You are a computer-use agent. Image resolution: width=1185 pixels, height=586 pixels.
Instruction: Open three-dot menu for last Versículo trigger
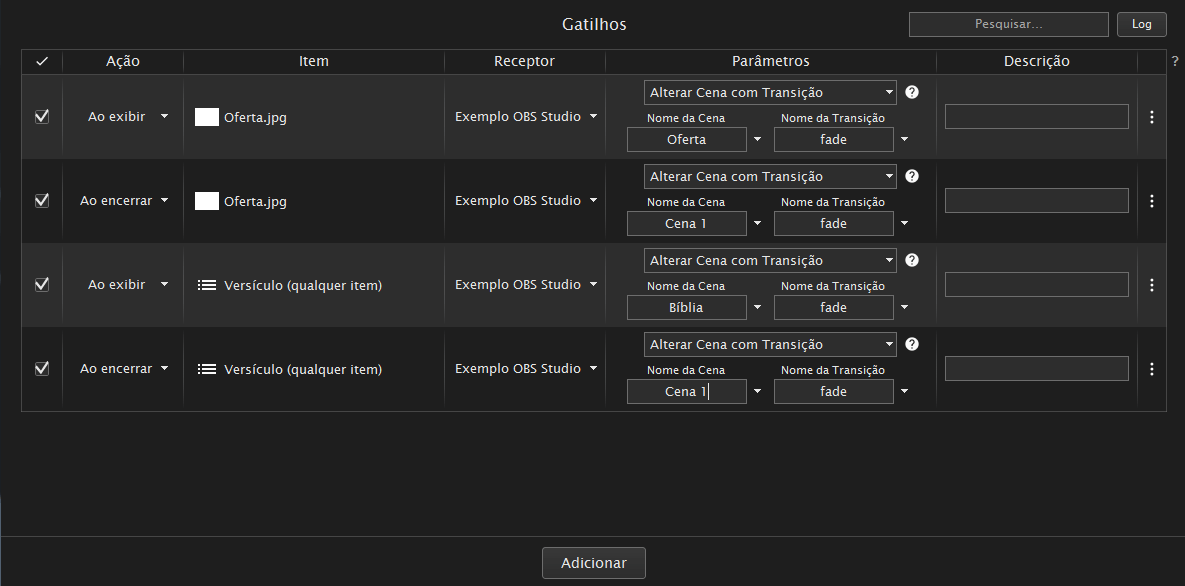(x=1151, y=369)
